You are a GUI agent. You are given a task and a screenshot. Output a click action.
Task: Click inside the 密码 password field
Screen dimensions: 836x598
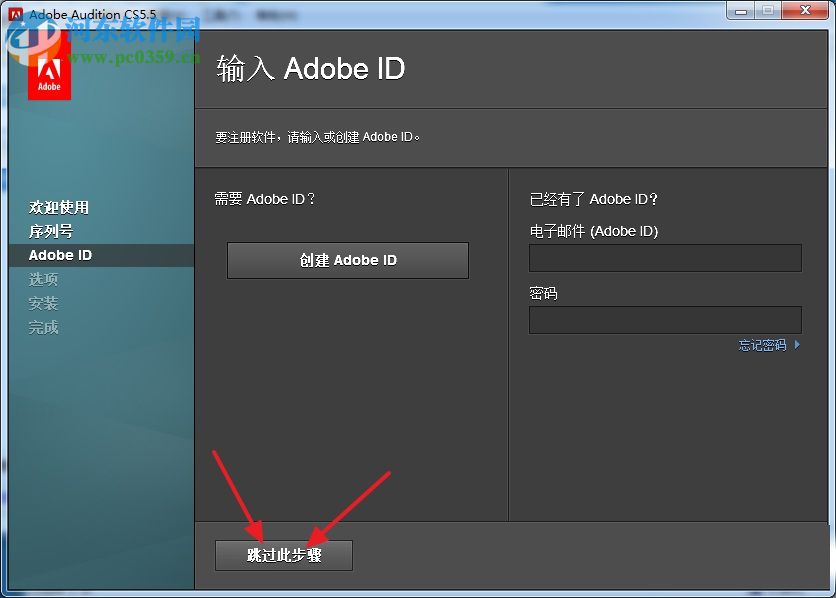[665, 320]
